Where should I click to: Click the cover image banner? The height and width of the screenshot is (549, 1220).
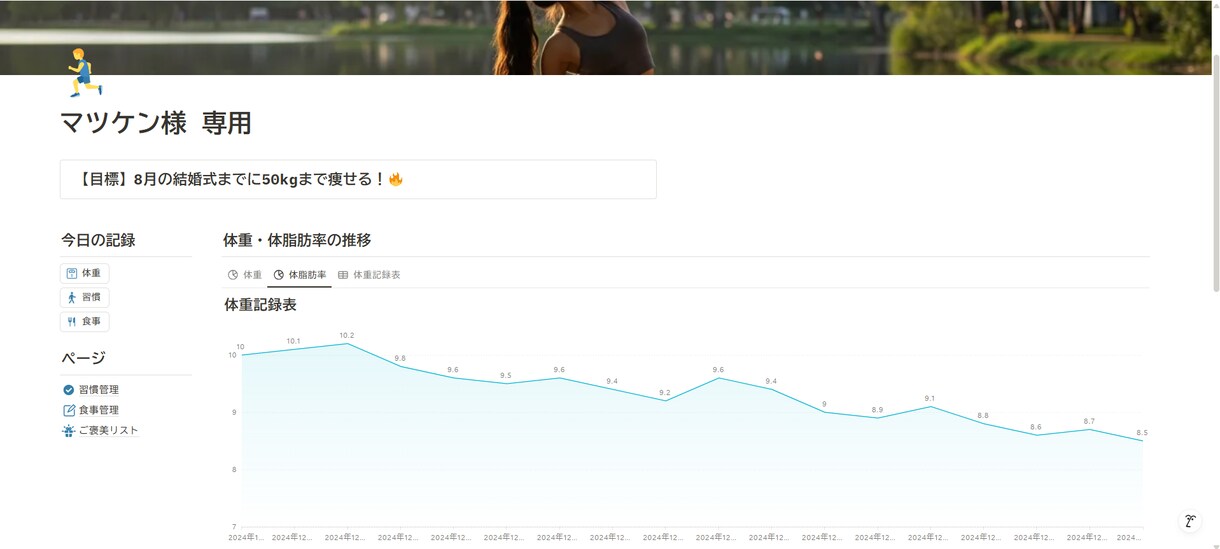pyautogui.click(x=606, y=37)
